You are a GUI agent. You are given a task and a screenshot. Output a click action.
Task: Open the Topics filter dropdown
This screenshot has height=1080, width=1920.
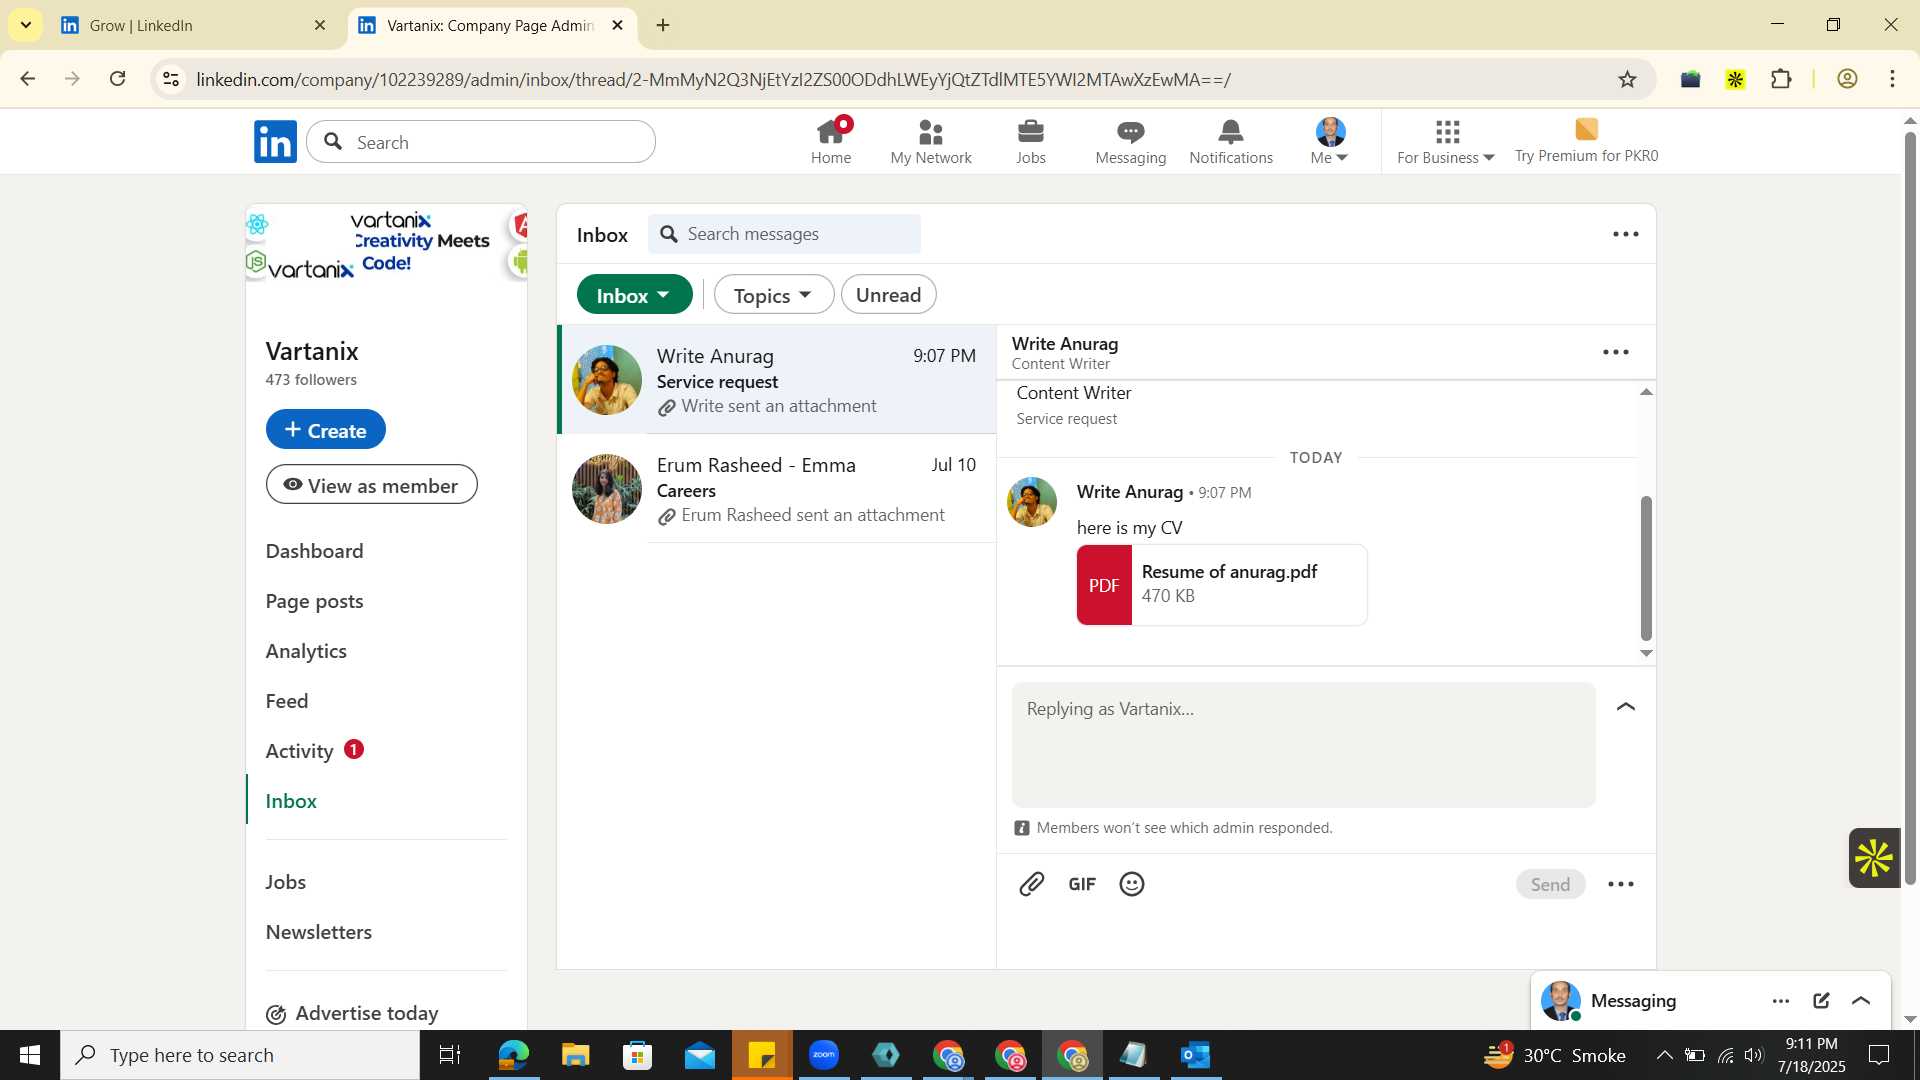click(774, 295)
